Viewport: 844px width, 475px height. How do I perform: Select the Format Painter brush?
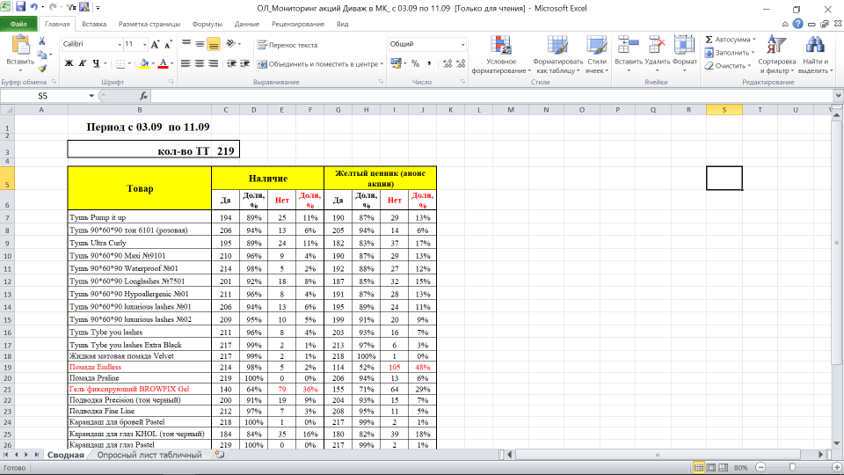click(x=42, y=68)
